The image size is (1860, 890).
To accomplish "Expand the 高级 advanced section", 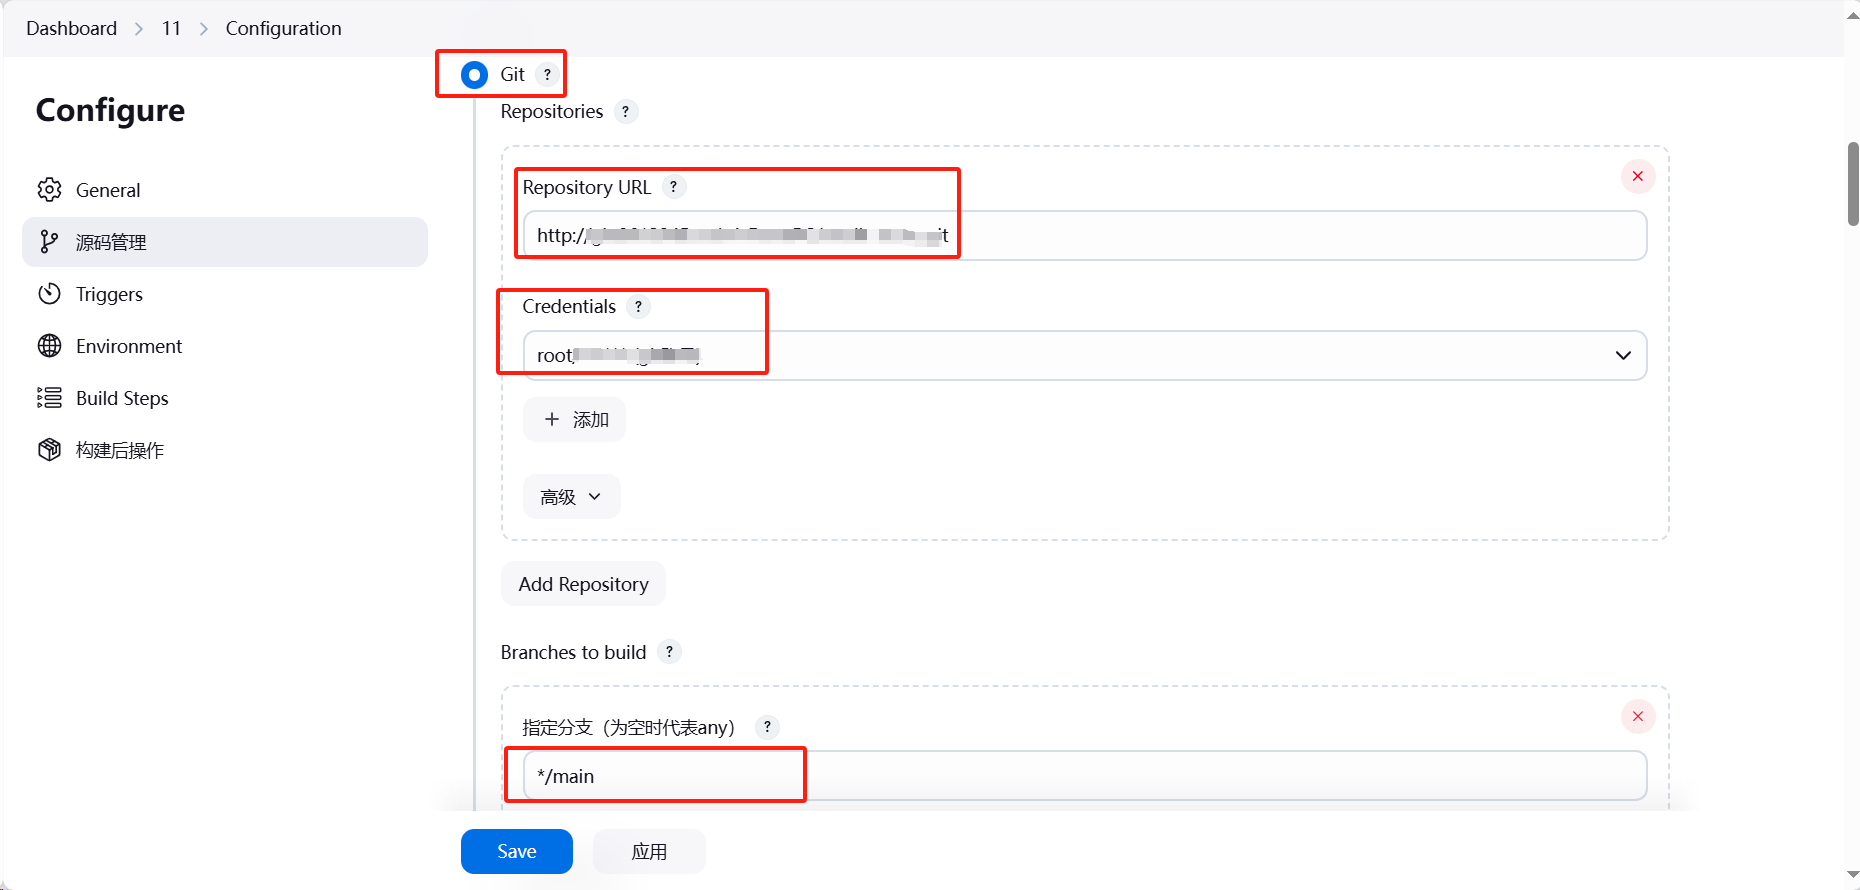I will tap(571, 497).
